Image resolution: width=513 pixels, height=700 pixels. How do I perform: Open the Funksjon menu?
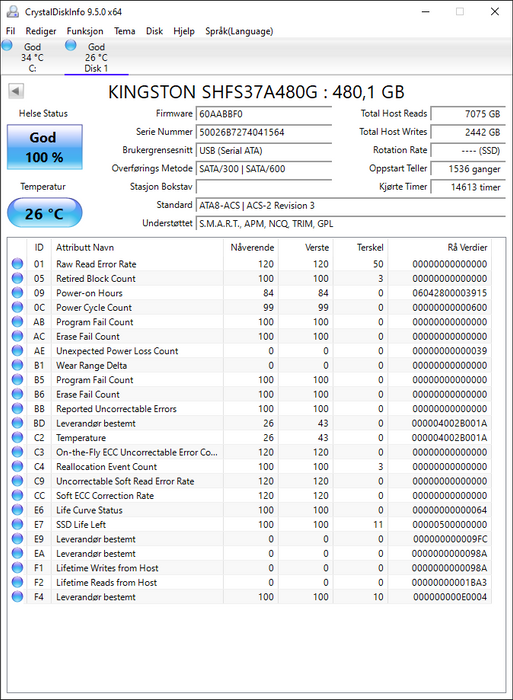click(85, 31)
